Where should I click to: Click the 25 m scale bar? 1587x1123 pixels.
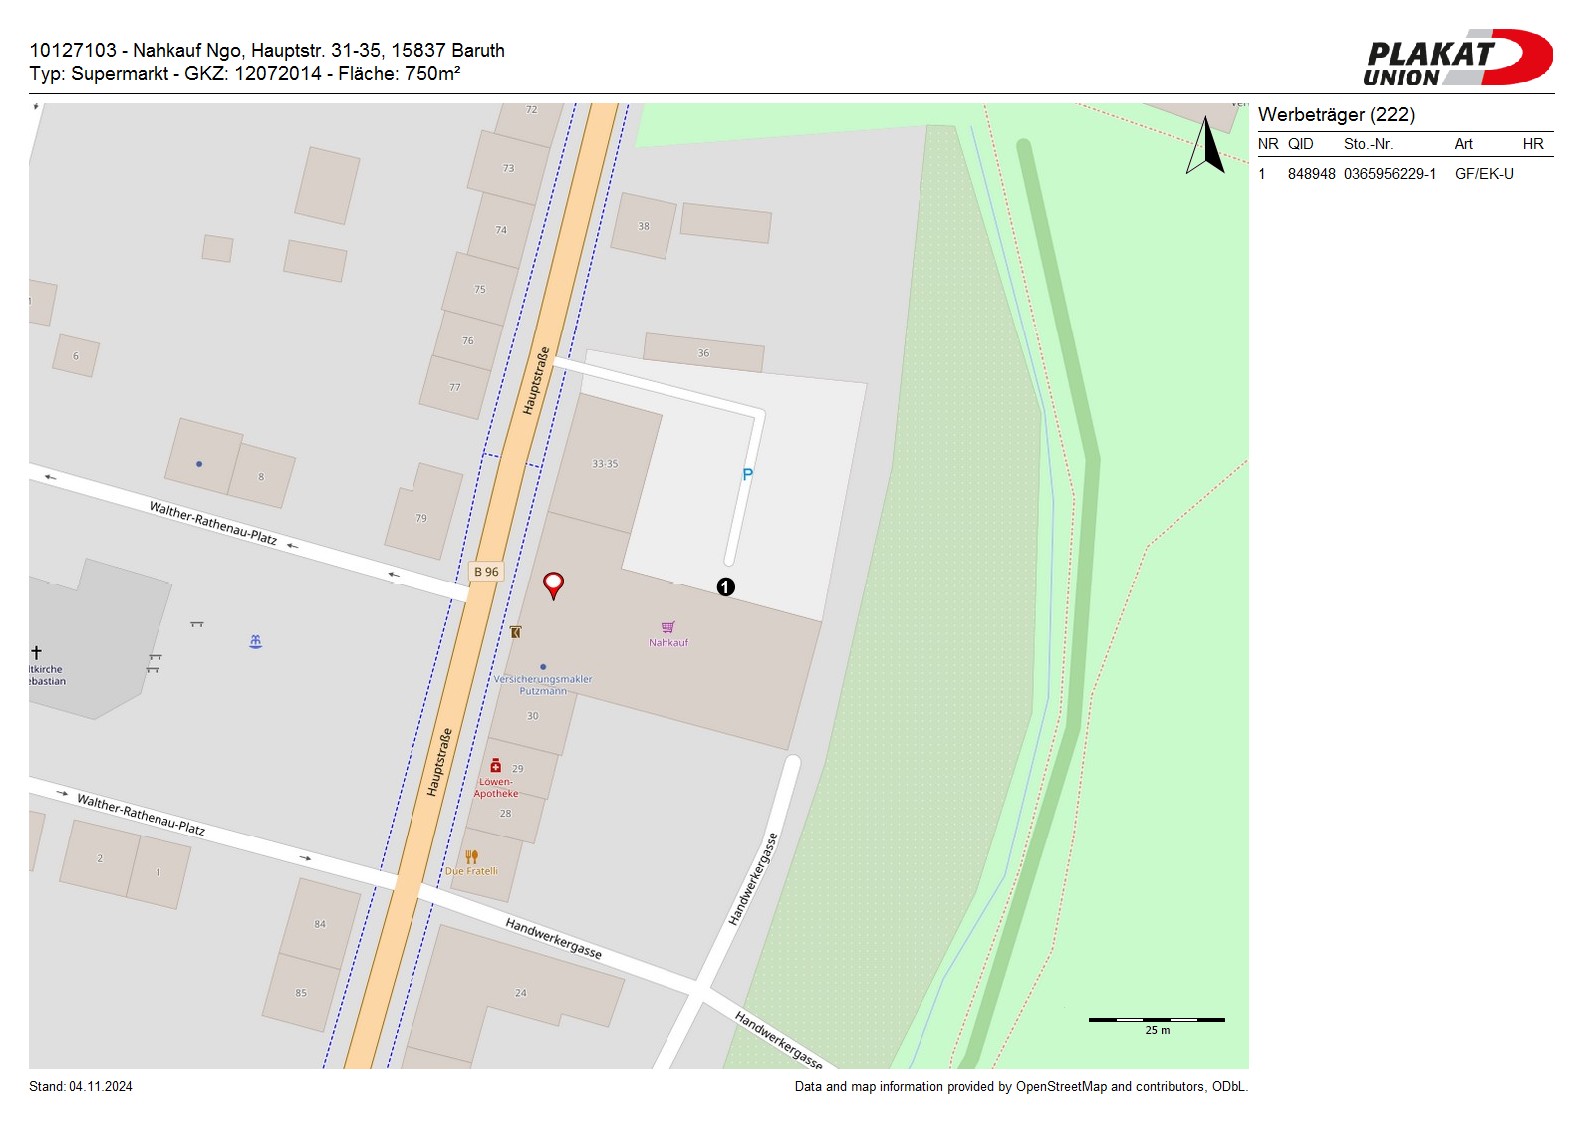1156,1020
